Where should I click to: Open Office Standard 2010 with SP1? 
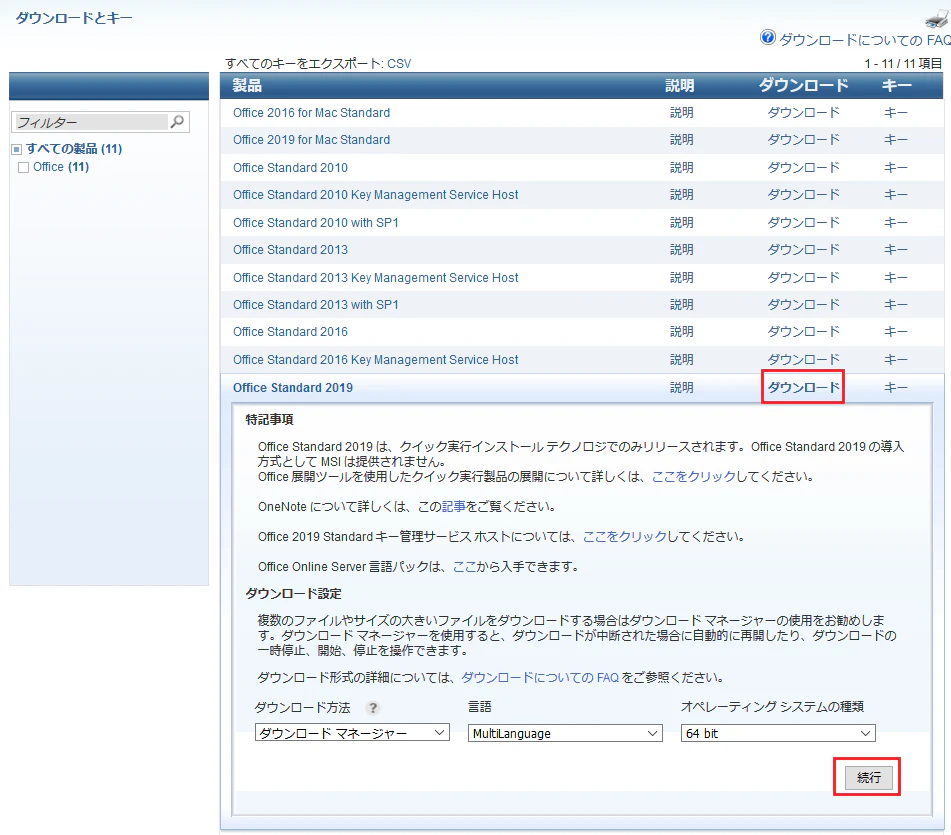point(315,223)
